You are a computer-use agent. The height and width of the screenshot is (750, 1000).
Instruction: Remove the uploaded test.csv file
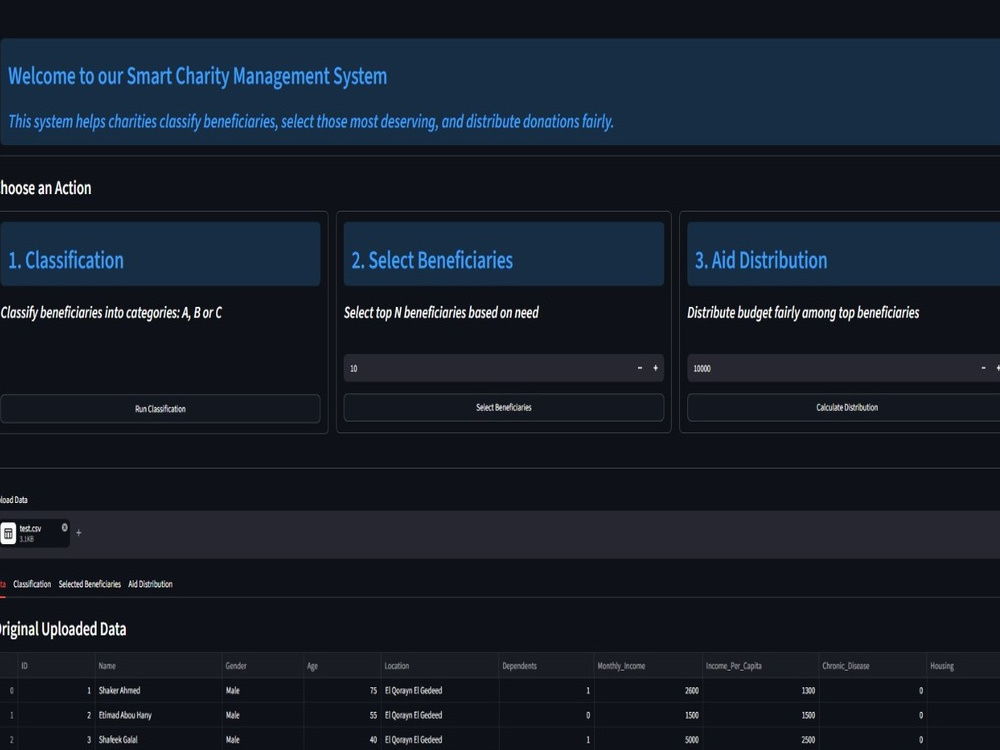click(64, 527)
